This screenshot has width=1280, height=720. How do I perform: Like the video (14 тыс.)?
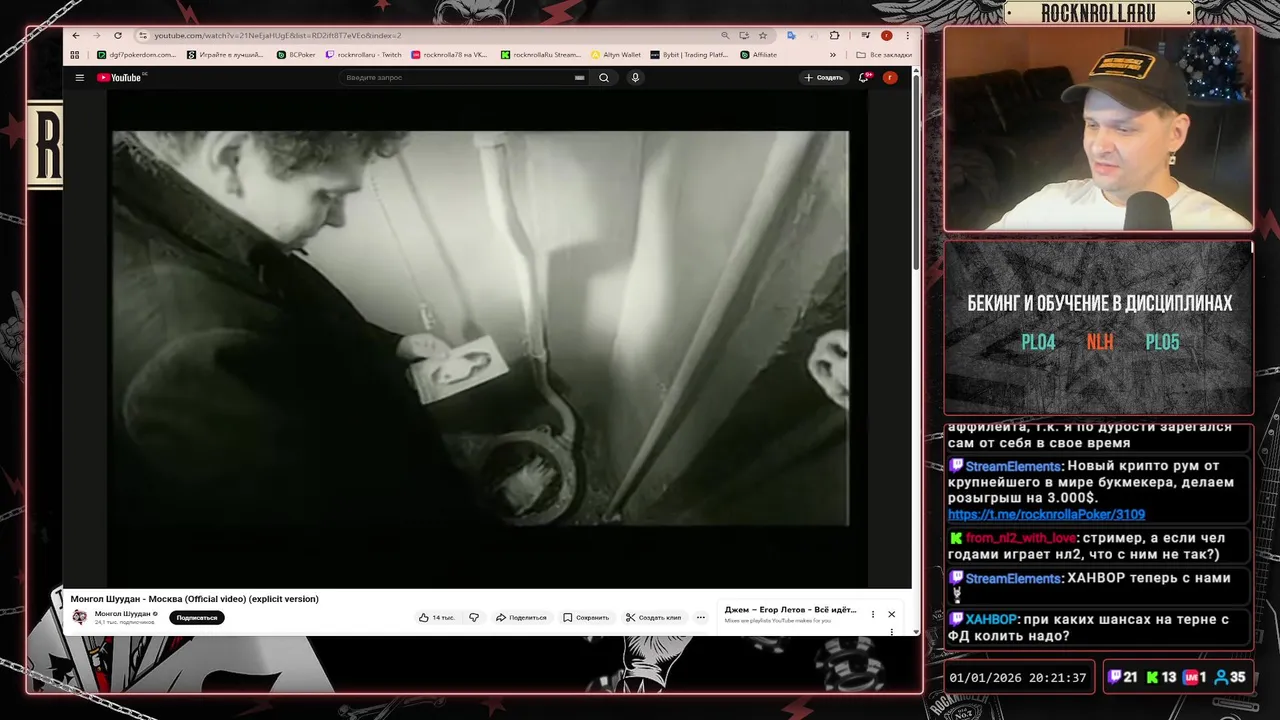tap(437, 618)
